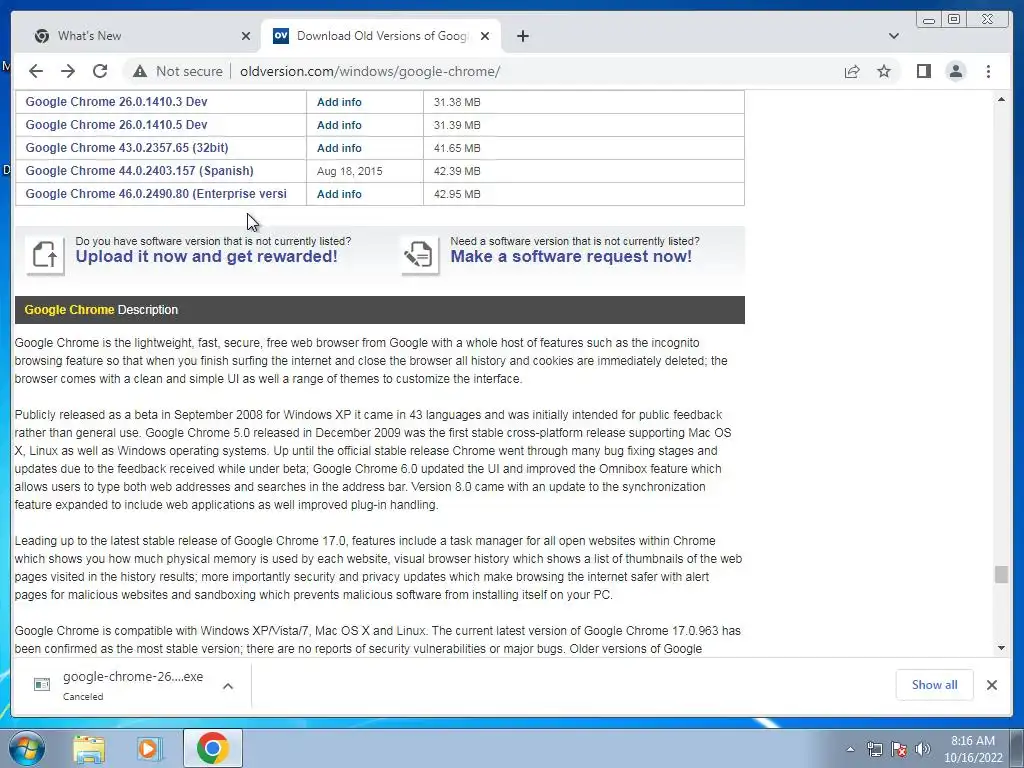This screenshot has width=1024, height=768.
Task: Click Add info for Chrome 46.0.2490.80
Action: pos(339,194)
